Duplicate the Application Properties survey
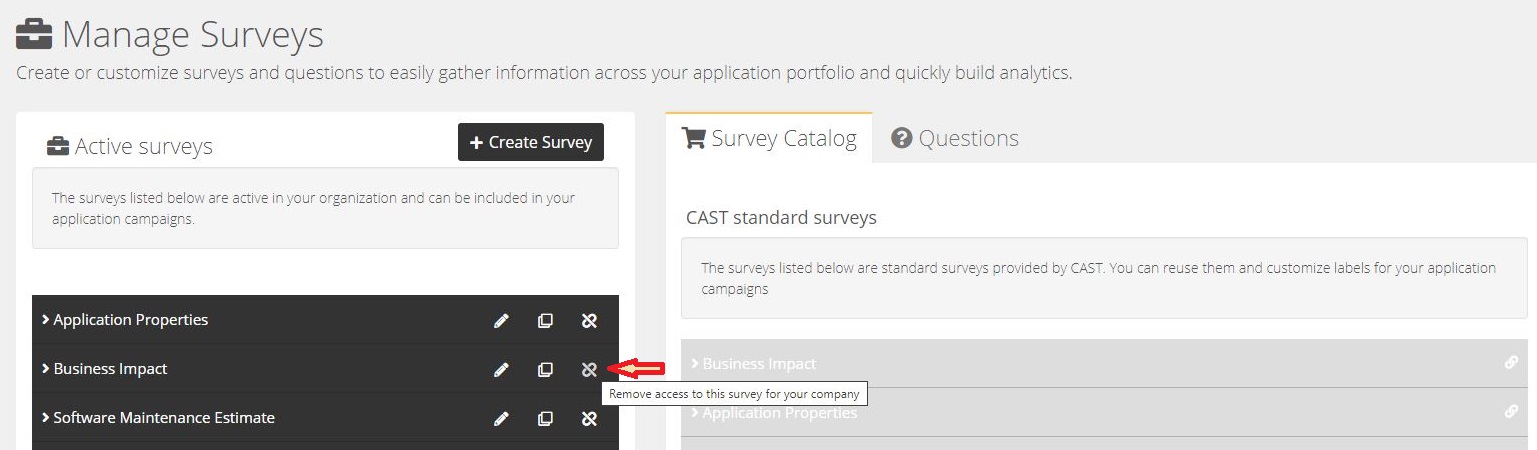Screen dimensions: 1537x450 545,321
